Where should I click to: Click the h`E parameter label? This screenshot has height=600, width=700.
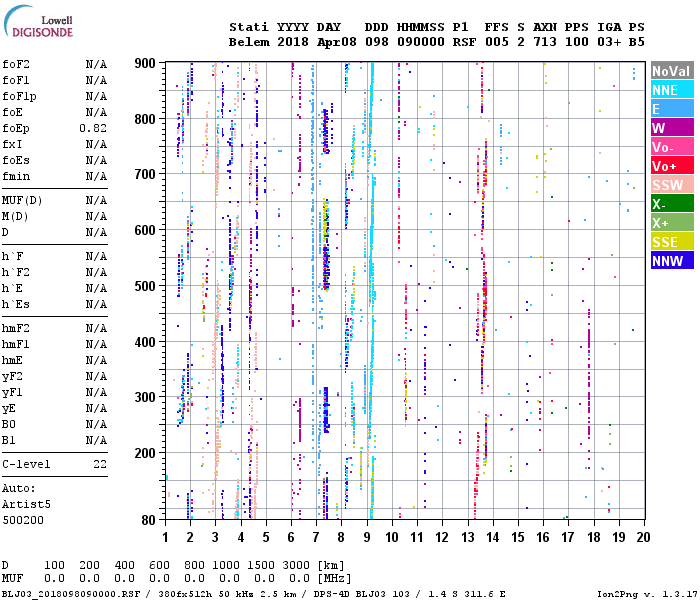pyautogui.click(x=12, y=288)
